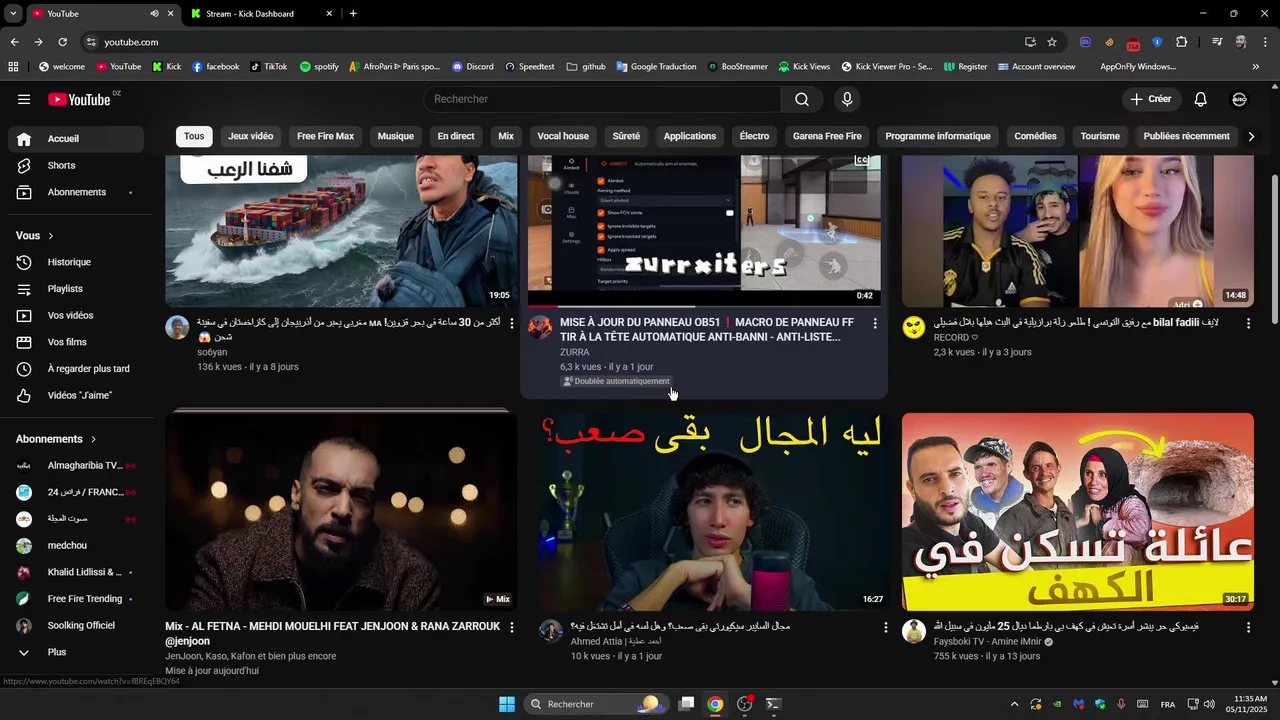The height and width of the screenshot is (720, 1280).
Task: Open medchou channel subscription
Action: coord(76,546)
